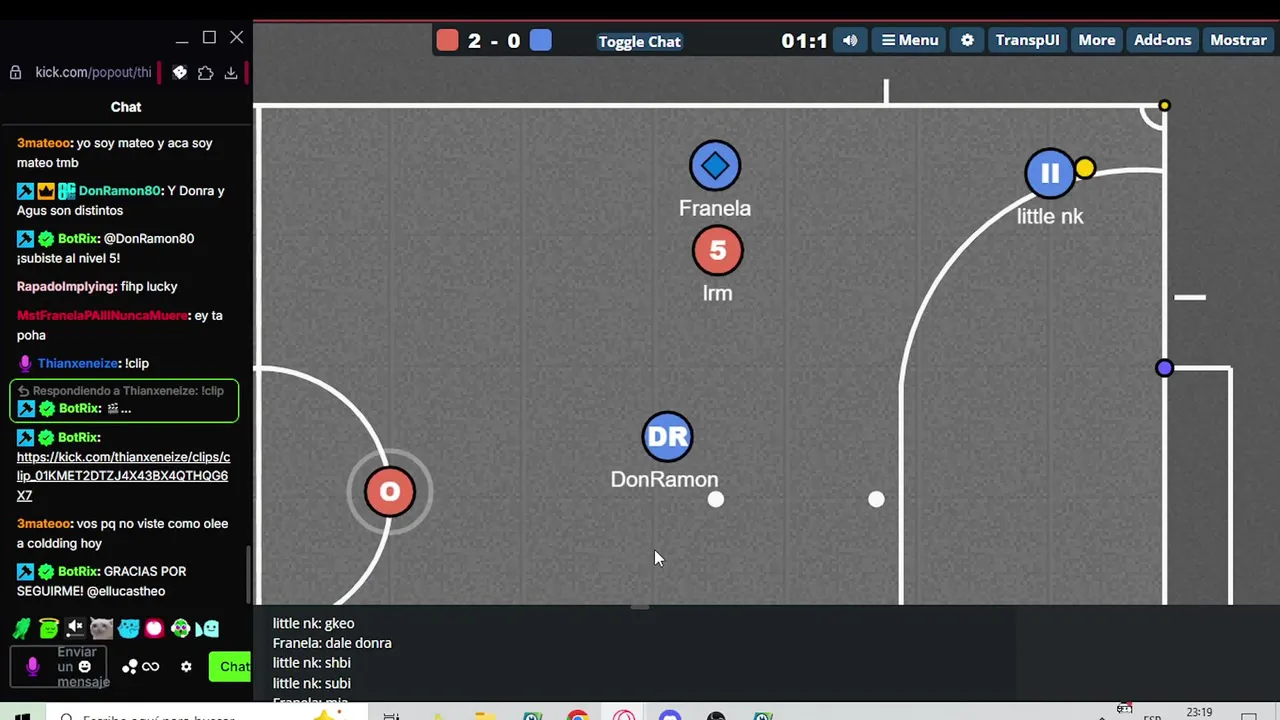
Task: Click the infinity symbol icon
Action: (x=151, y=667)
